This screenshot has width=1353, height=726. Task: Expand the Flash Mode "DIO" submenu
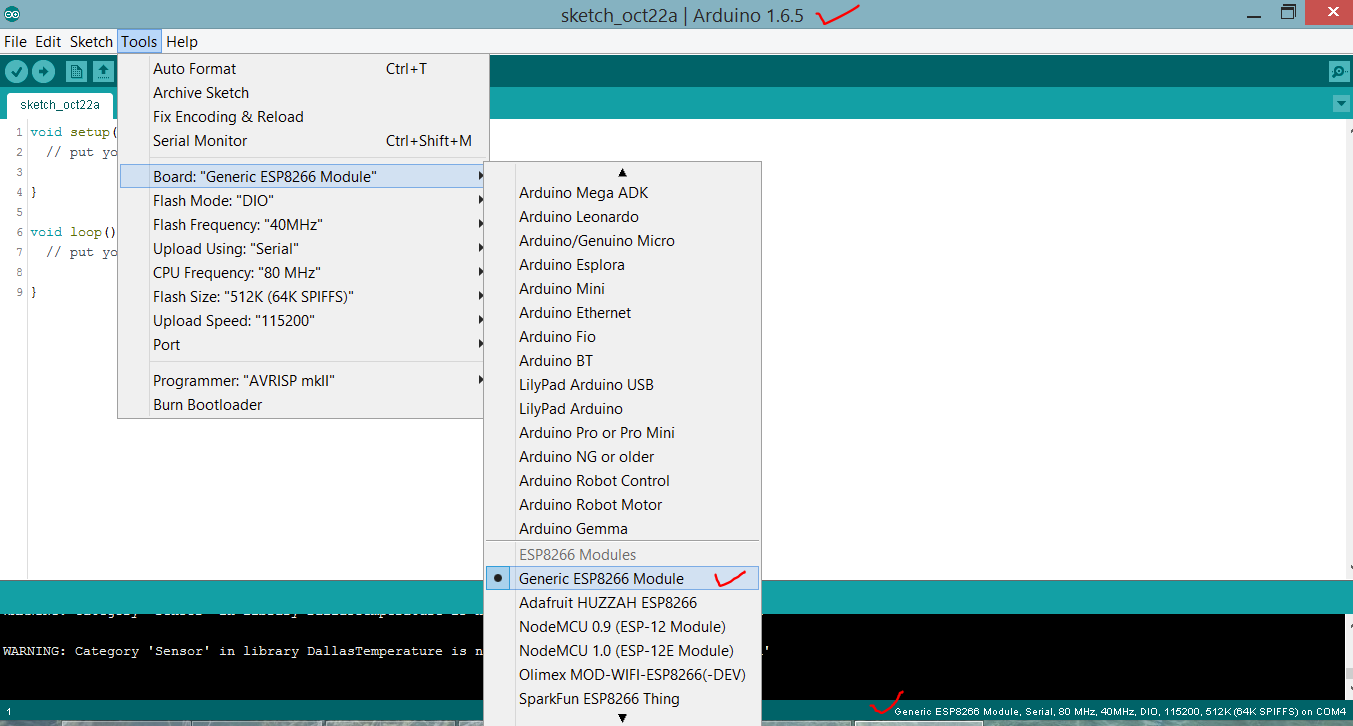pos(303,201)
